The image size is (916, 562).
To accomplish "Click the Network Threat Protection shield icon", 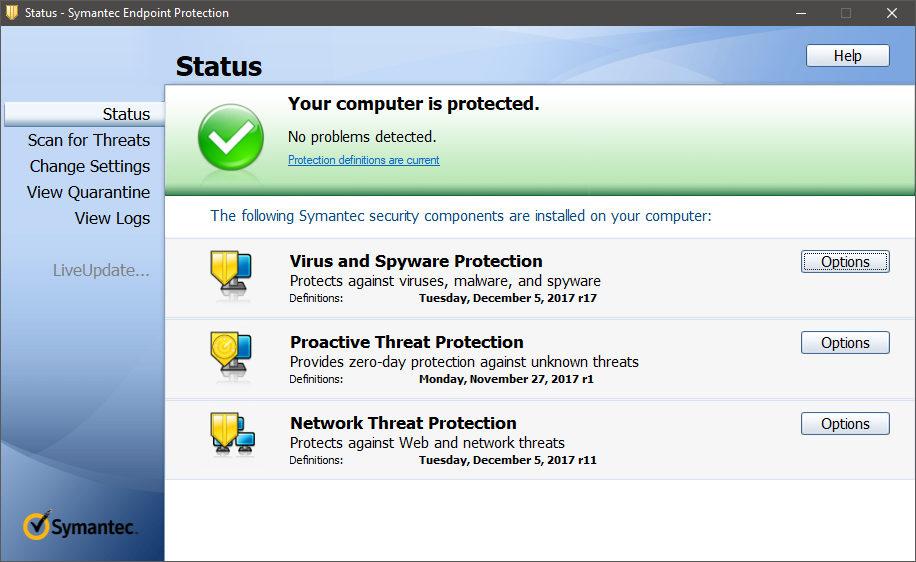I will tap(233, 434).
